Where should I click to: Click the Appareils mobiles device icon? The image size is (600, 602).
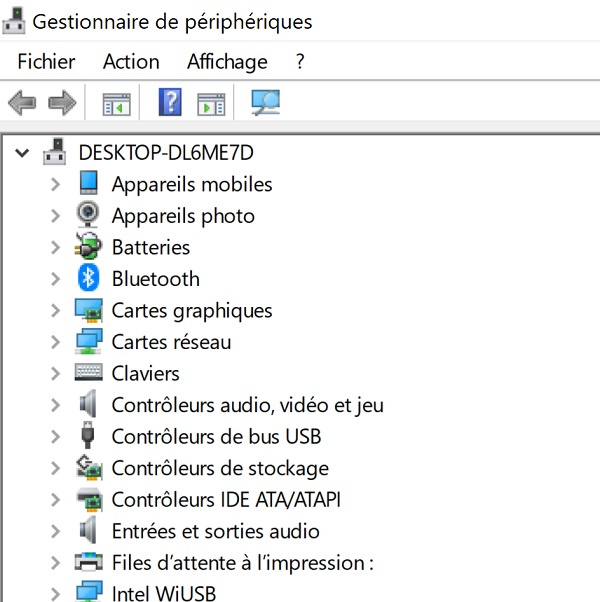click(x=89, y=183)
